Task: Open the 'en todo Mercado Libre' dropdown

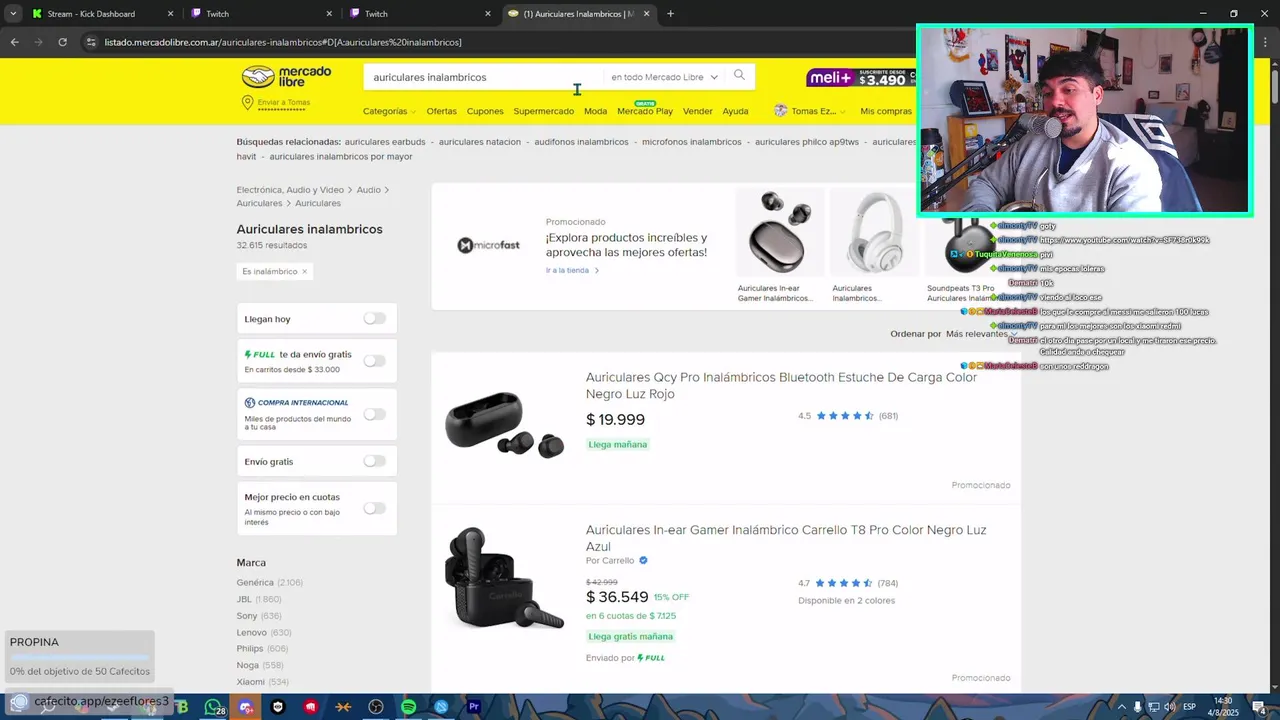Action: point(664,77)
